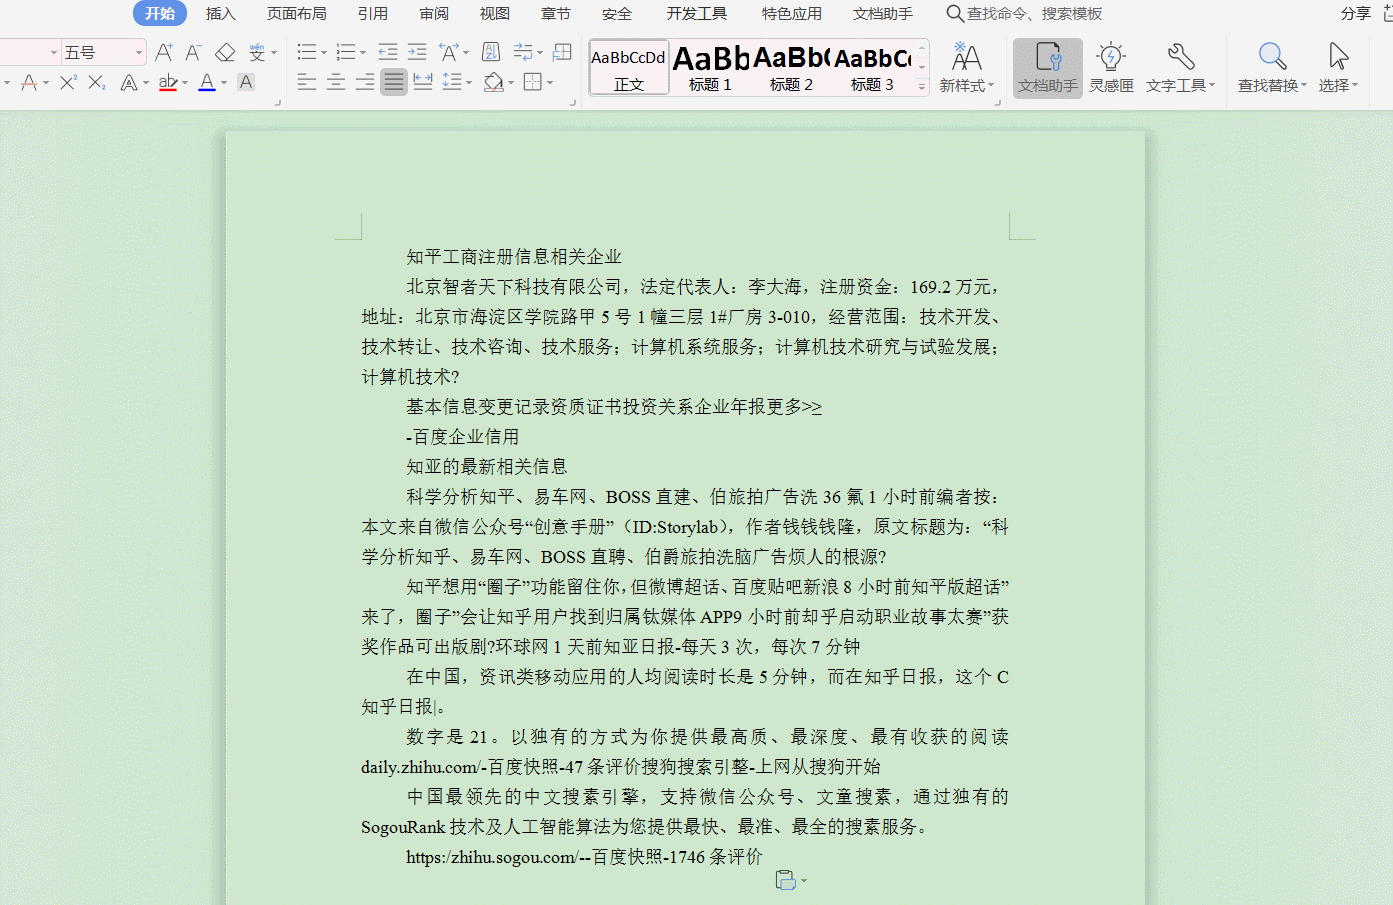Switch to the 开始 tab

point(160,13)
